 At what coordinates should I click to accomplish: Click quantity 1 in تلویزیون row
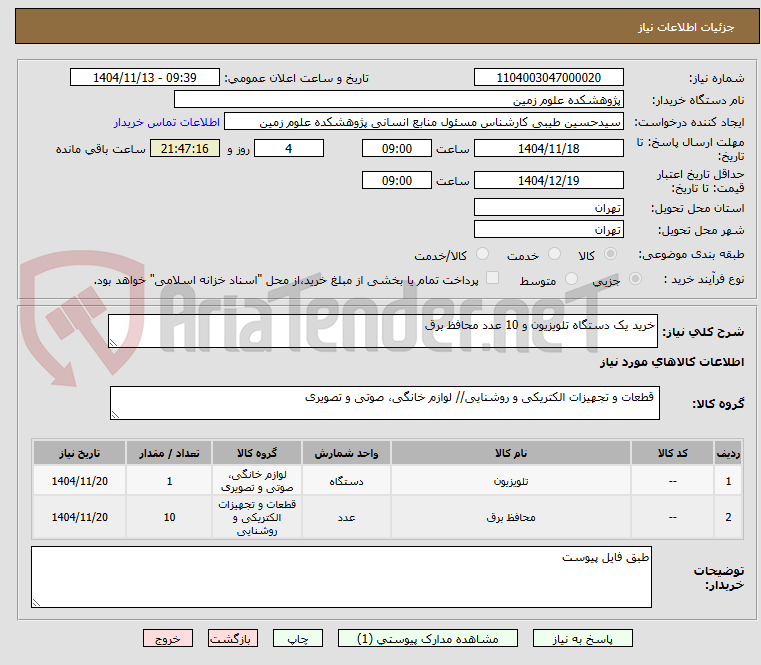(x=169, y=481)
